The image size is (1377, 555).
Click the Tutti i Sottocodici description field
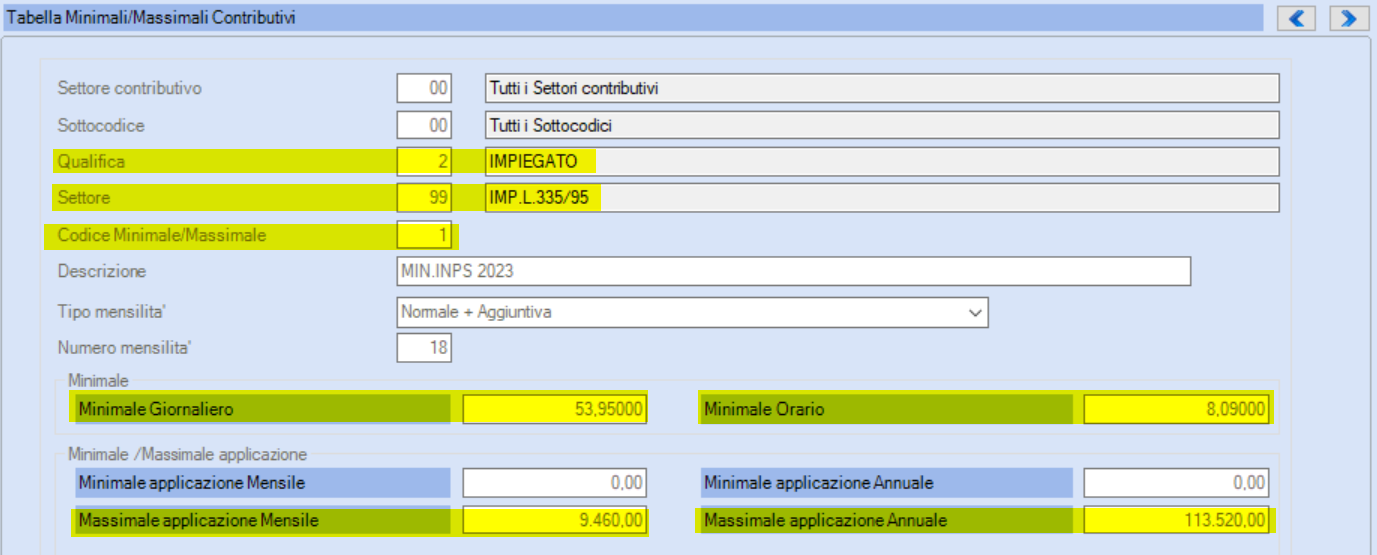pyautogui.click(x=881, y=126)
